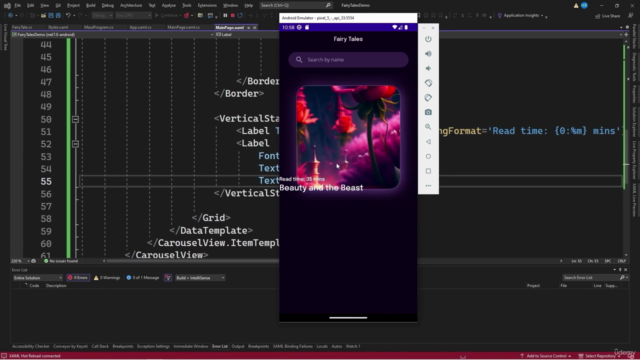Click the notifications warning triangle icon

click(576, 5)
